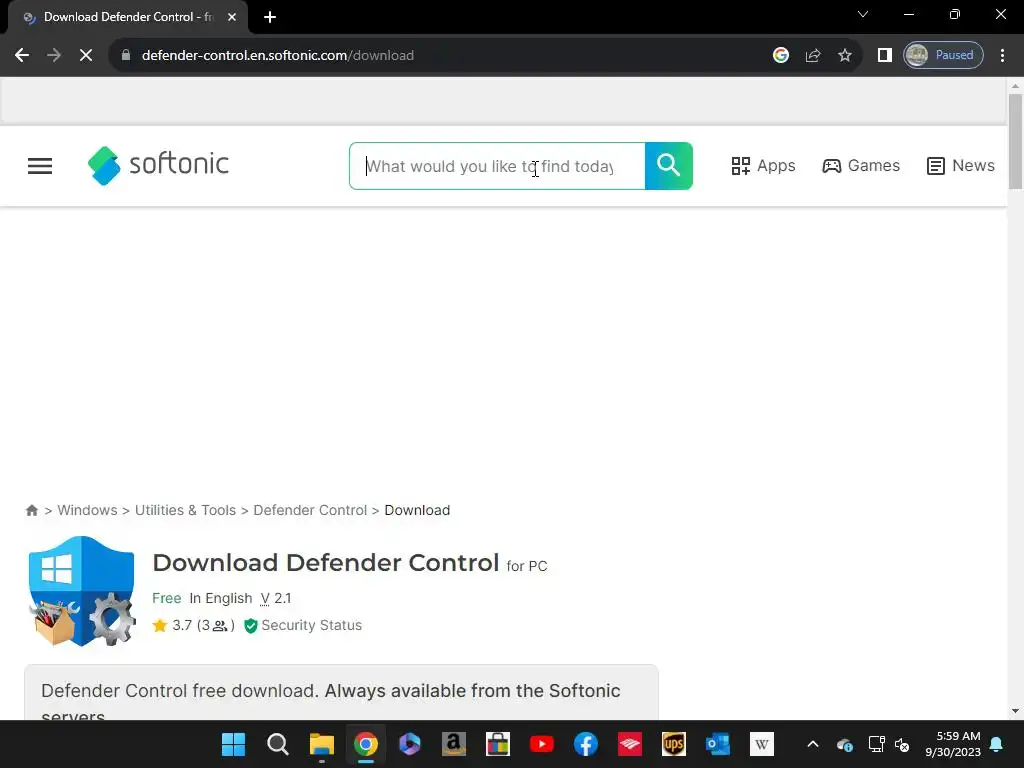Open the Paused profile button
The image size is (1024, 768).
click(943, 55)
